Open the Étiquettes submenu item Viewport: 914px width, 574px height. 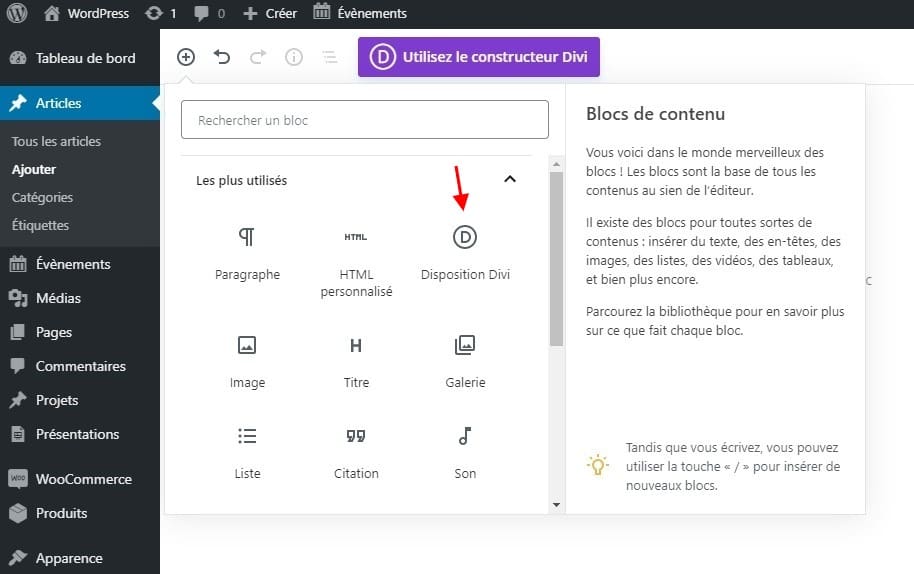pos(40,226)
